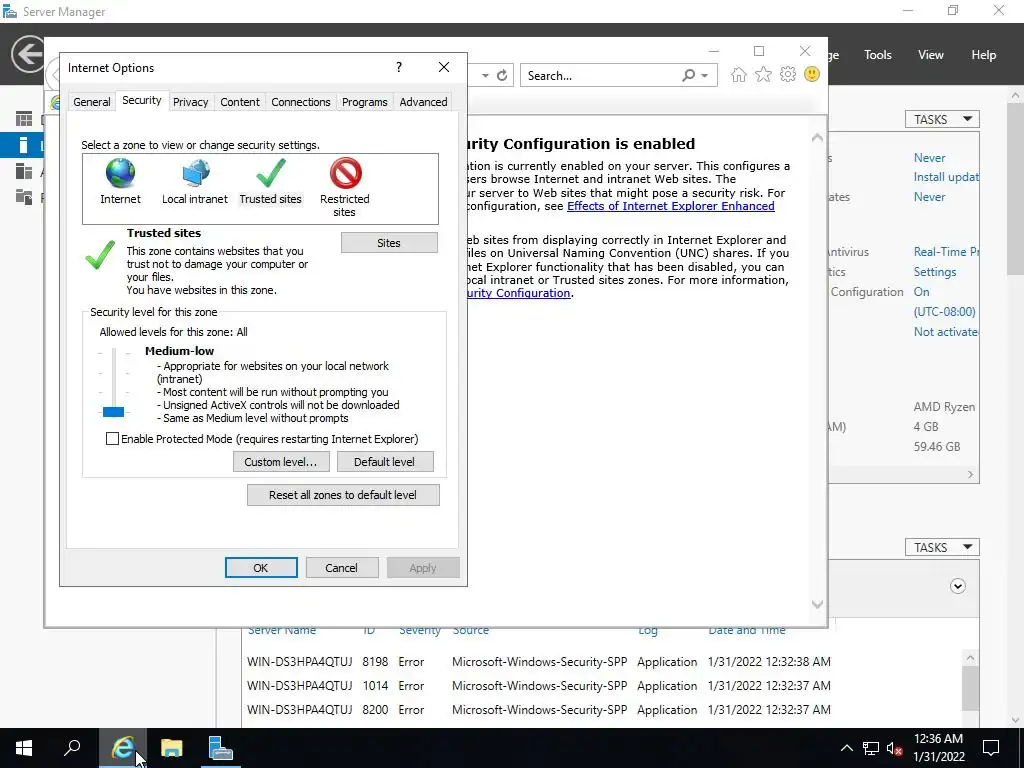
Task: Click the Real-Time Protection link
Action: click(x=946, y=251)
